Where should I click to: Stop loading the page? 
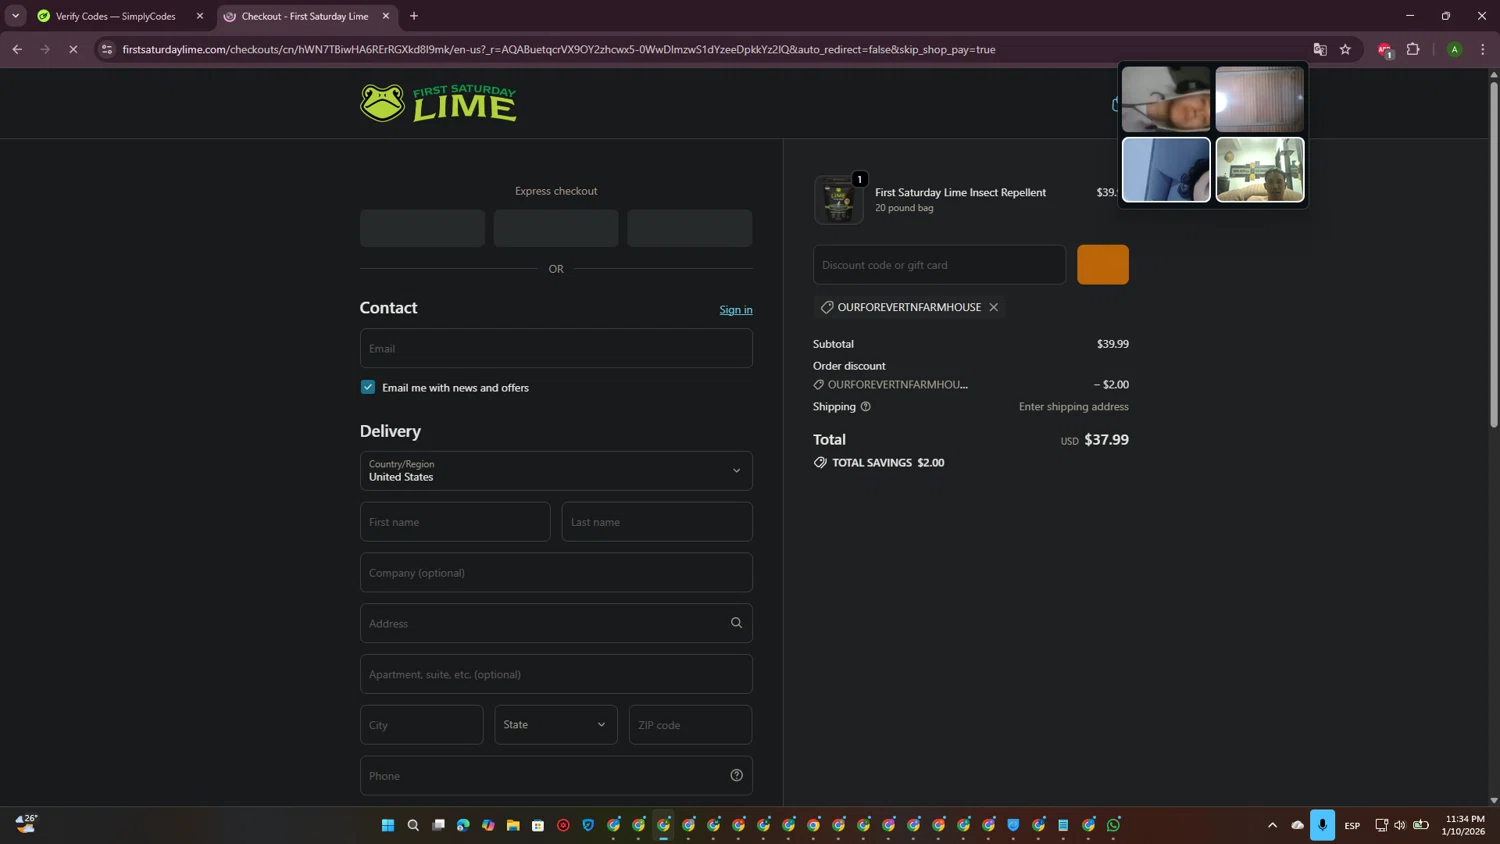pyautogui.click(x=73, y=49)
